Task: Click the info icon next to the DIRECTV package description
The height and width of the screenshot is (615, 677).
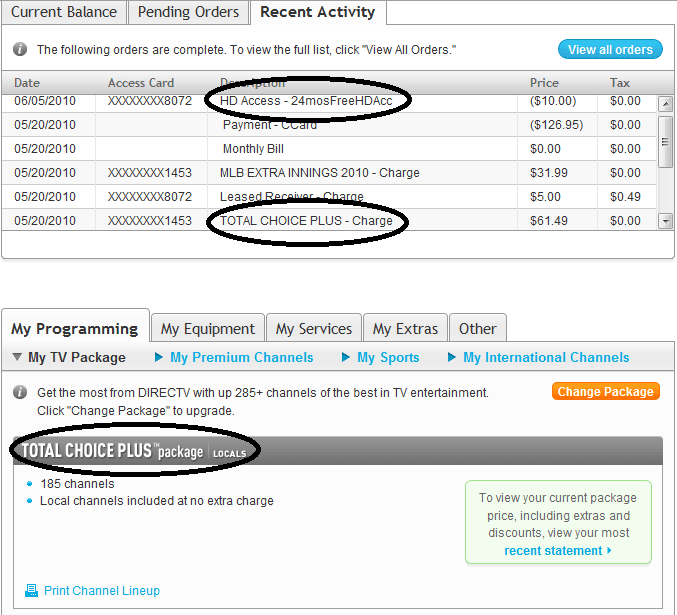Action: 20,392
